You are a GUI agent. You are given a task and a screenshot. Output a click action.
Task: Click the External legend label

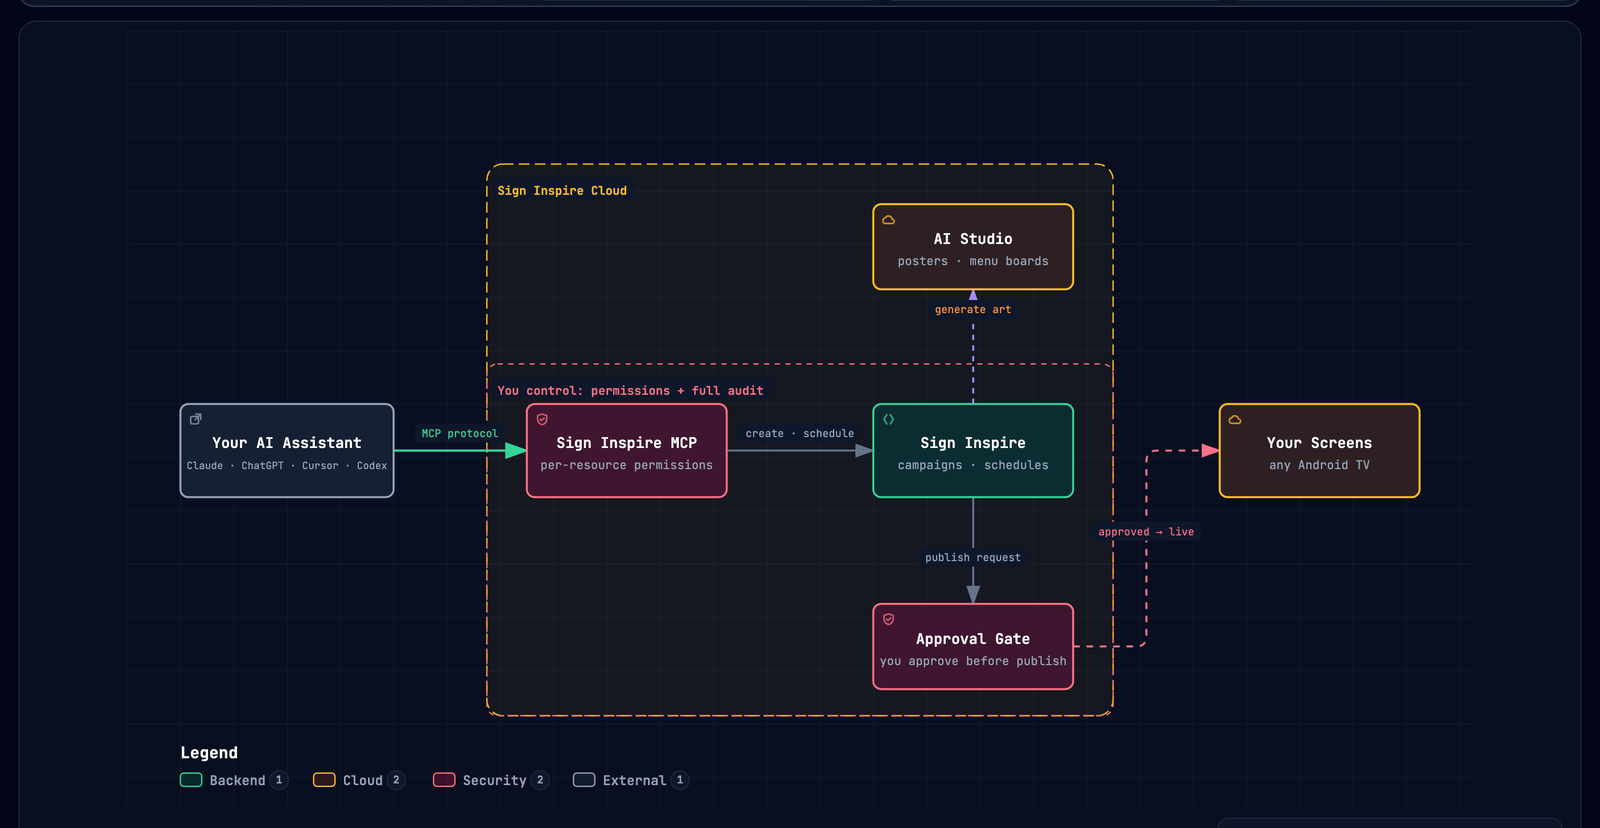coord(634,781)
